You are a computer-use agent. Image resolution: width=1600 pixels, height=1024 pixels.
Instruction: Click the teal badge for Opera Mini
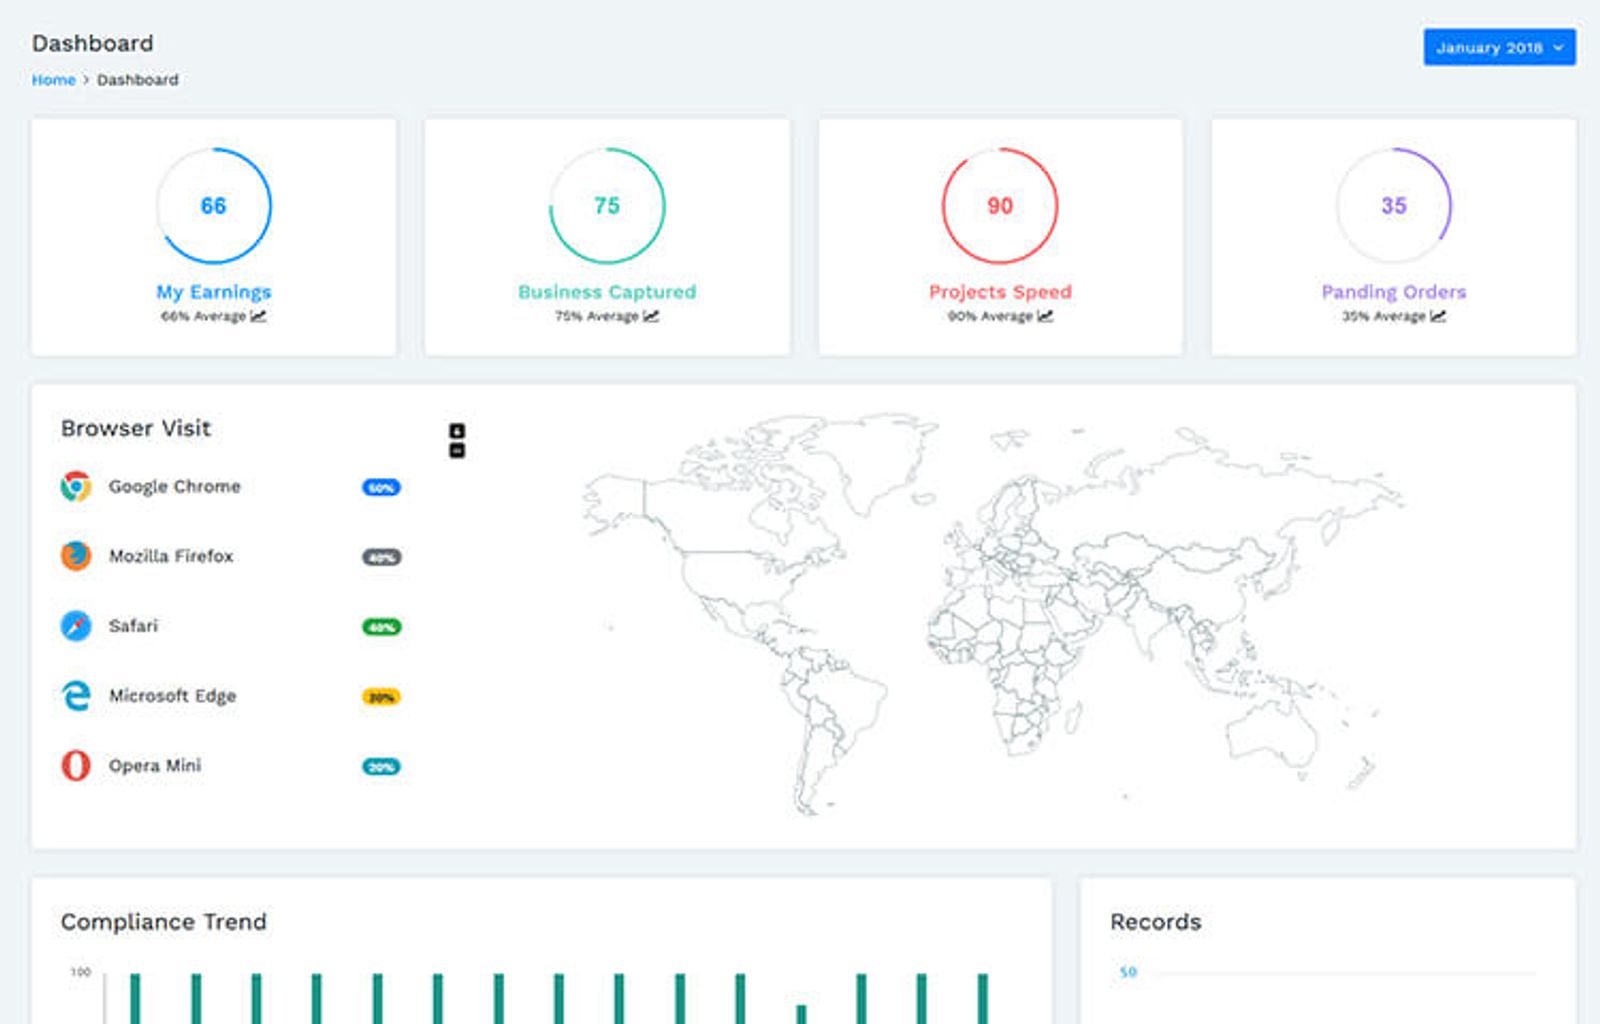[381, 767]
